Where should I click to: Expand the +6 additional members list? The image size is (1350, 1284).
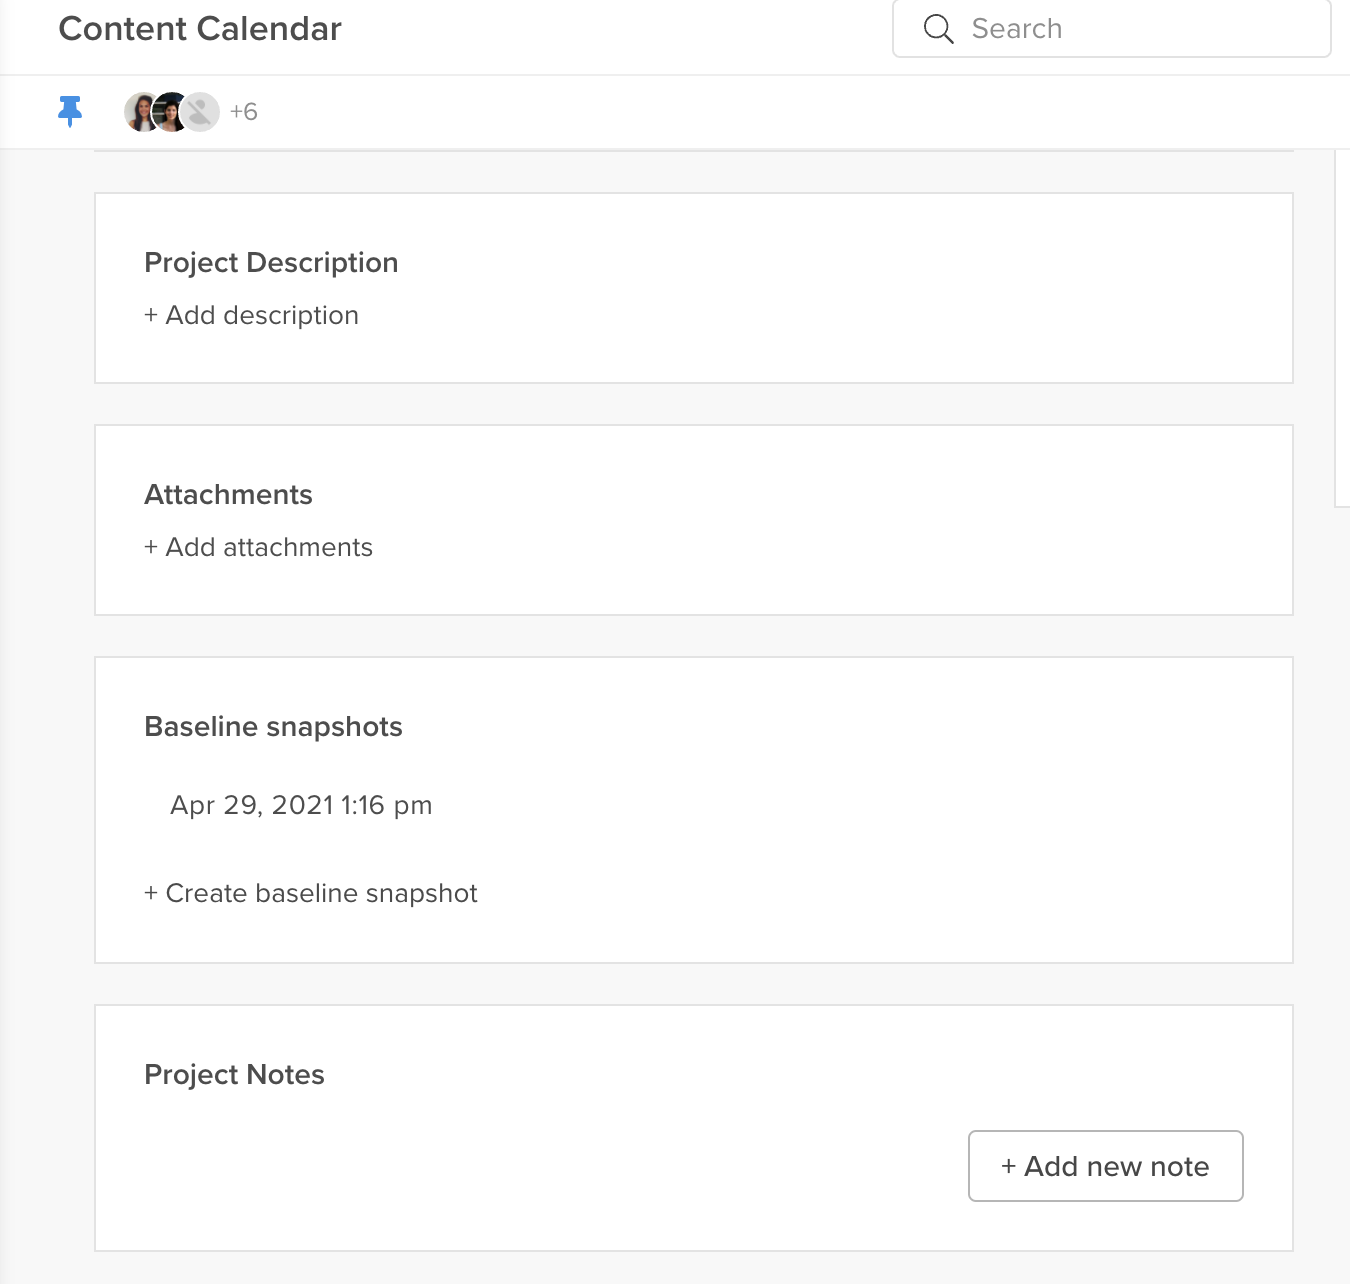pos(244,112)
